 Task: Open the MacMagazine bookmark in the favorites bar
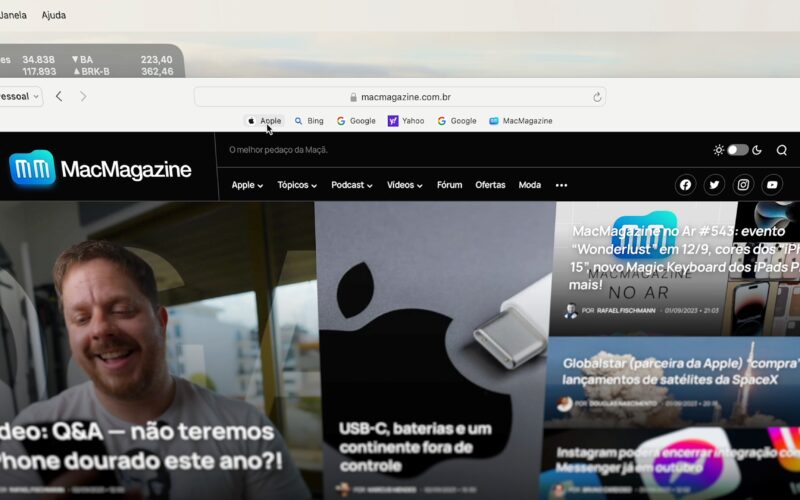pos(521,121)
